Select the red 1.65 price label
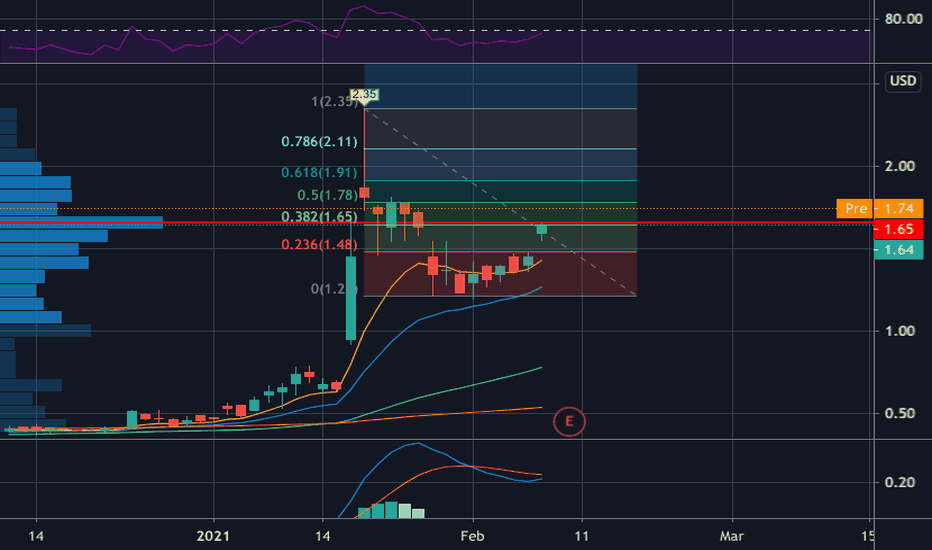 pos(898,229)
